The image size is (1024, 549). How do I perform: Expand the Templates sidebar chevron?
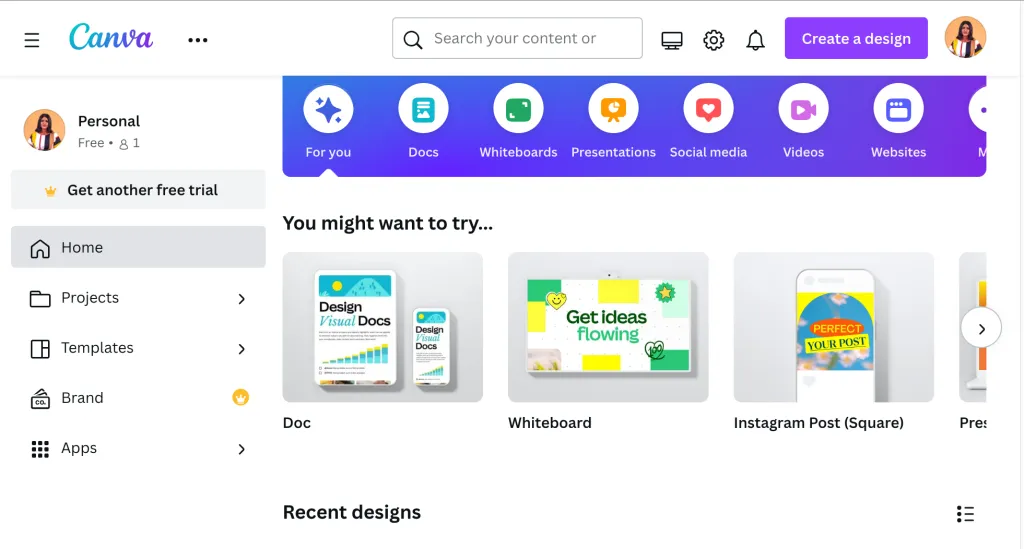click(x=242, y=349)
